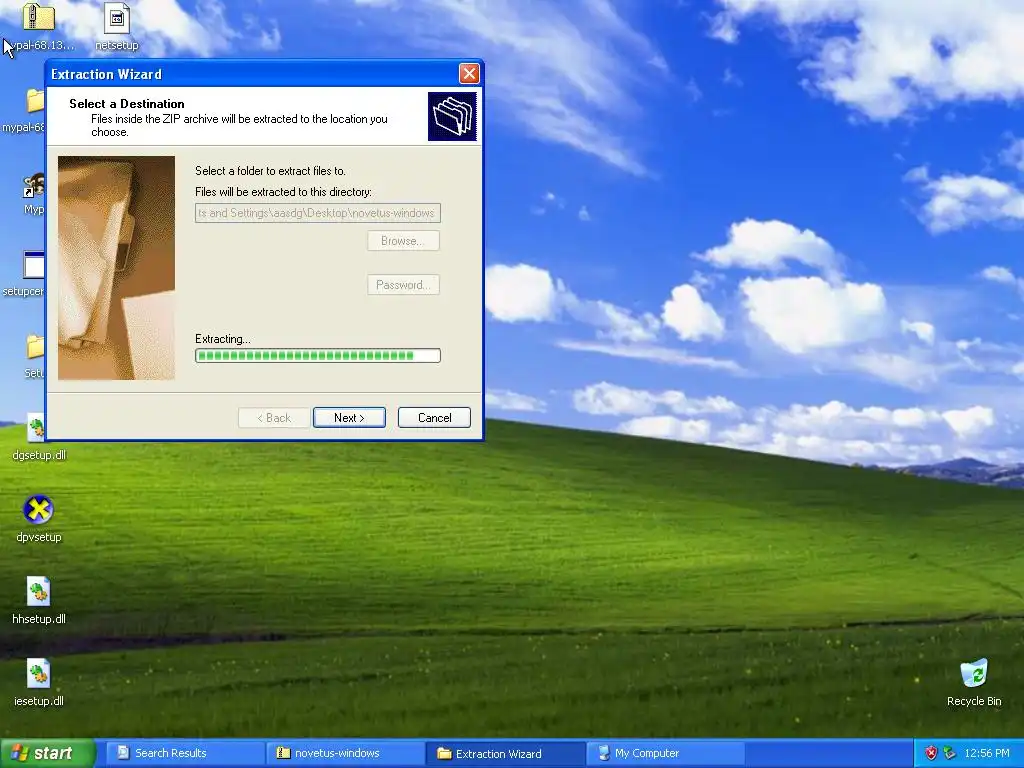This screenshot has height=768, width=1024.
Task: Click the Password... button
Action: (403, 285)
